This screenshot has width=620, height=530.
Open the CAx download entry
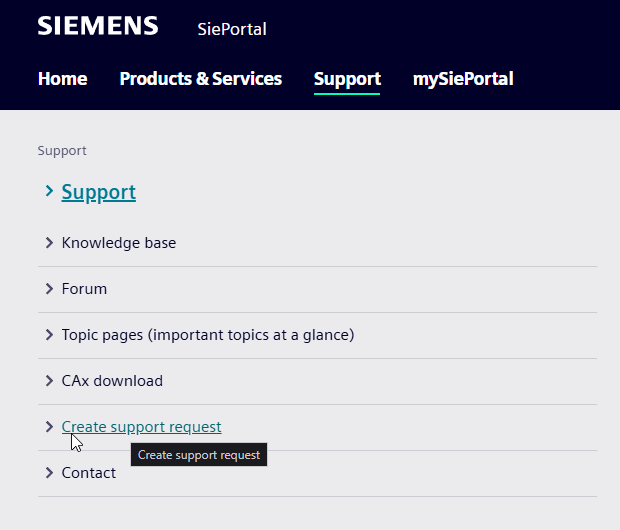coord(112,381)
